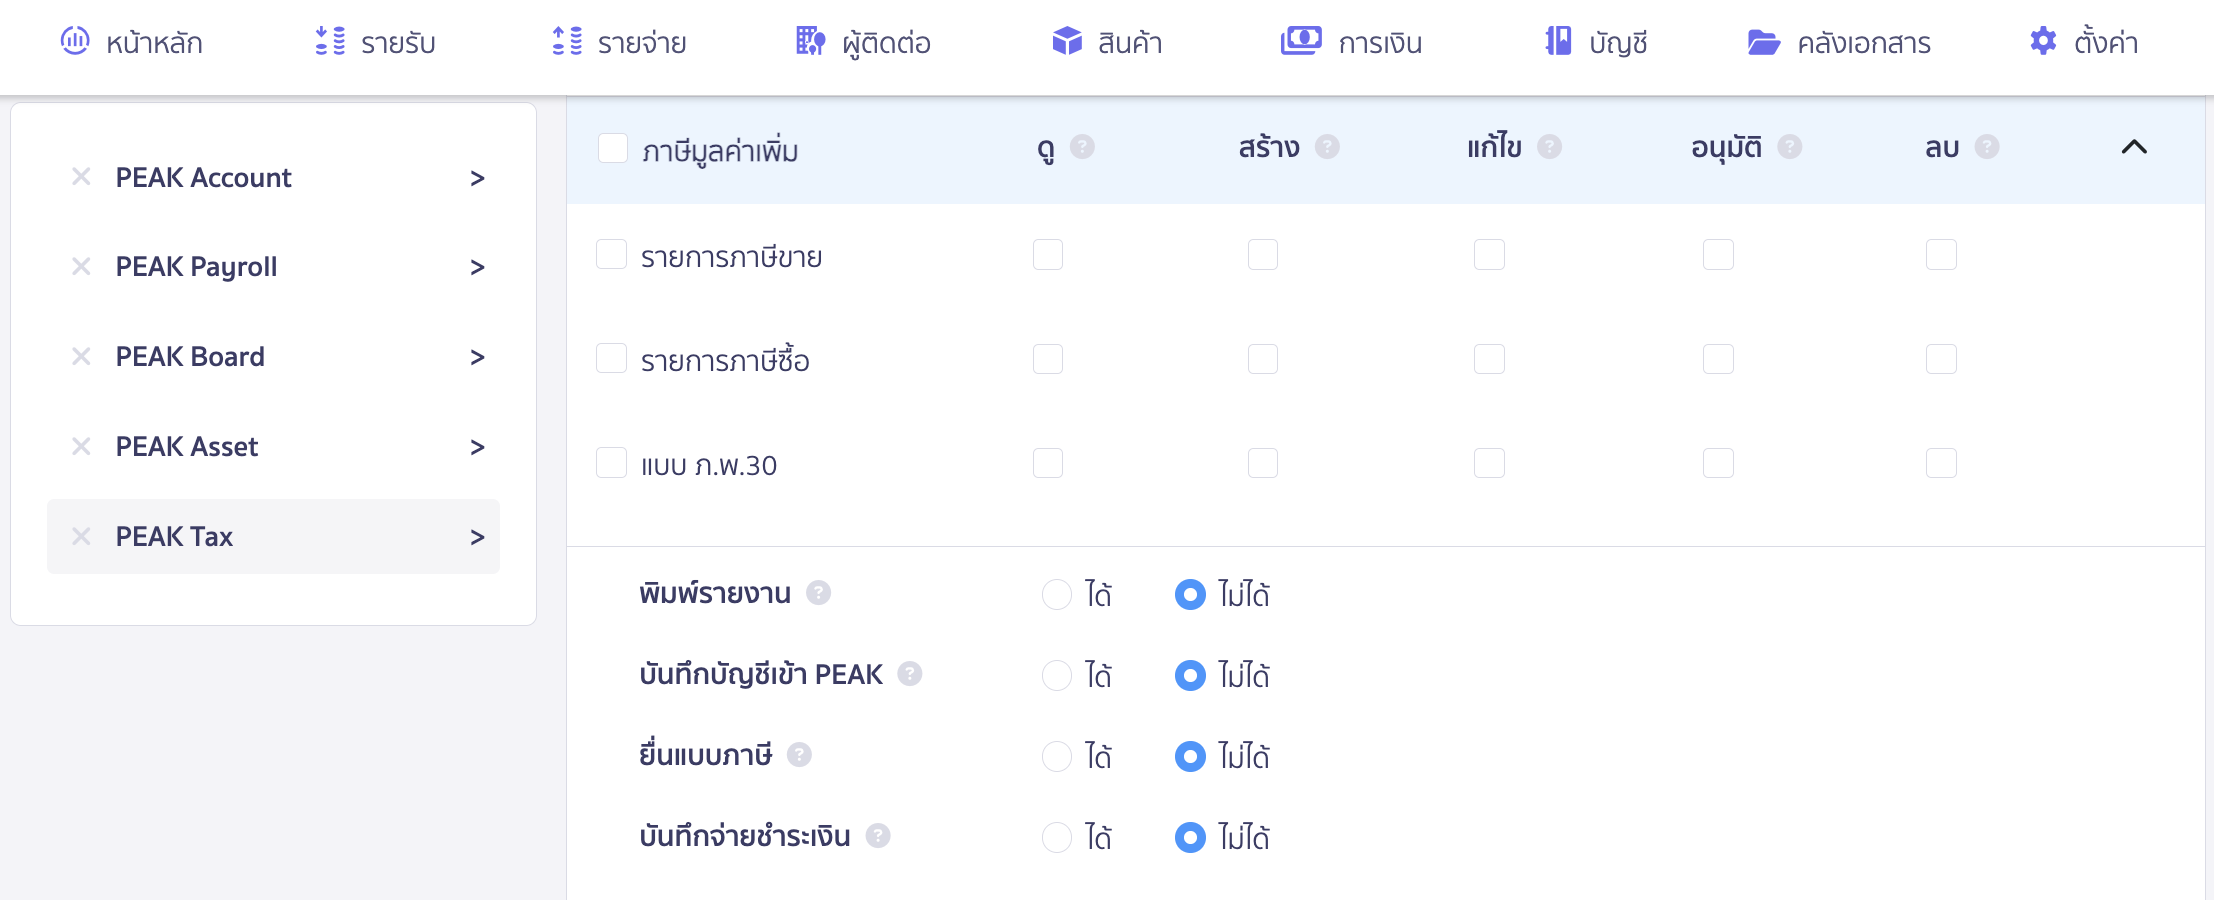Enable ดู permission for รายการภาษีขาย

click(1048, 255)
